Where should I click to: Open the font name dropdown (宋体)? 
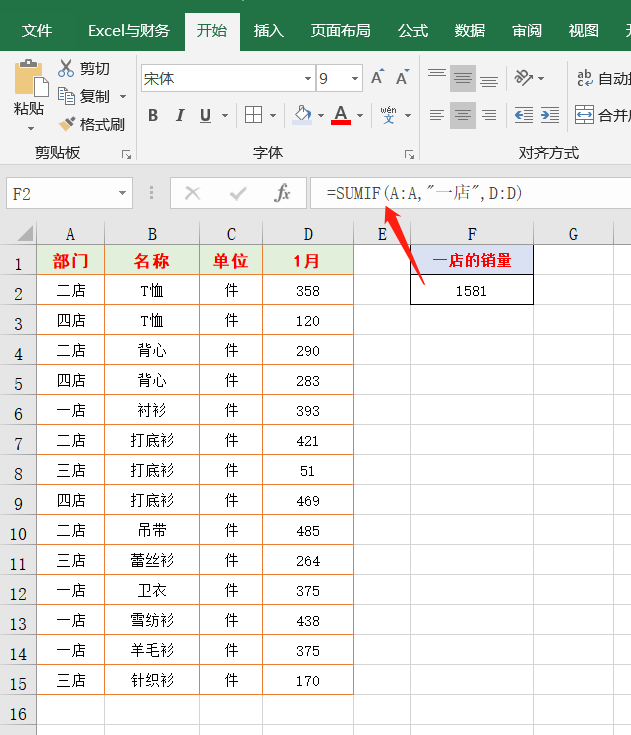pos(308,79)
